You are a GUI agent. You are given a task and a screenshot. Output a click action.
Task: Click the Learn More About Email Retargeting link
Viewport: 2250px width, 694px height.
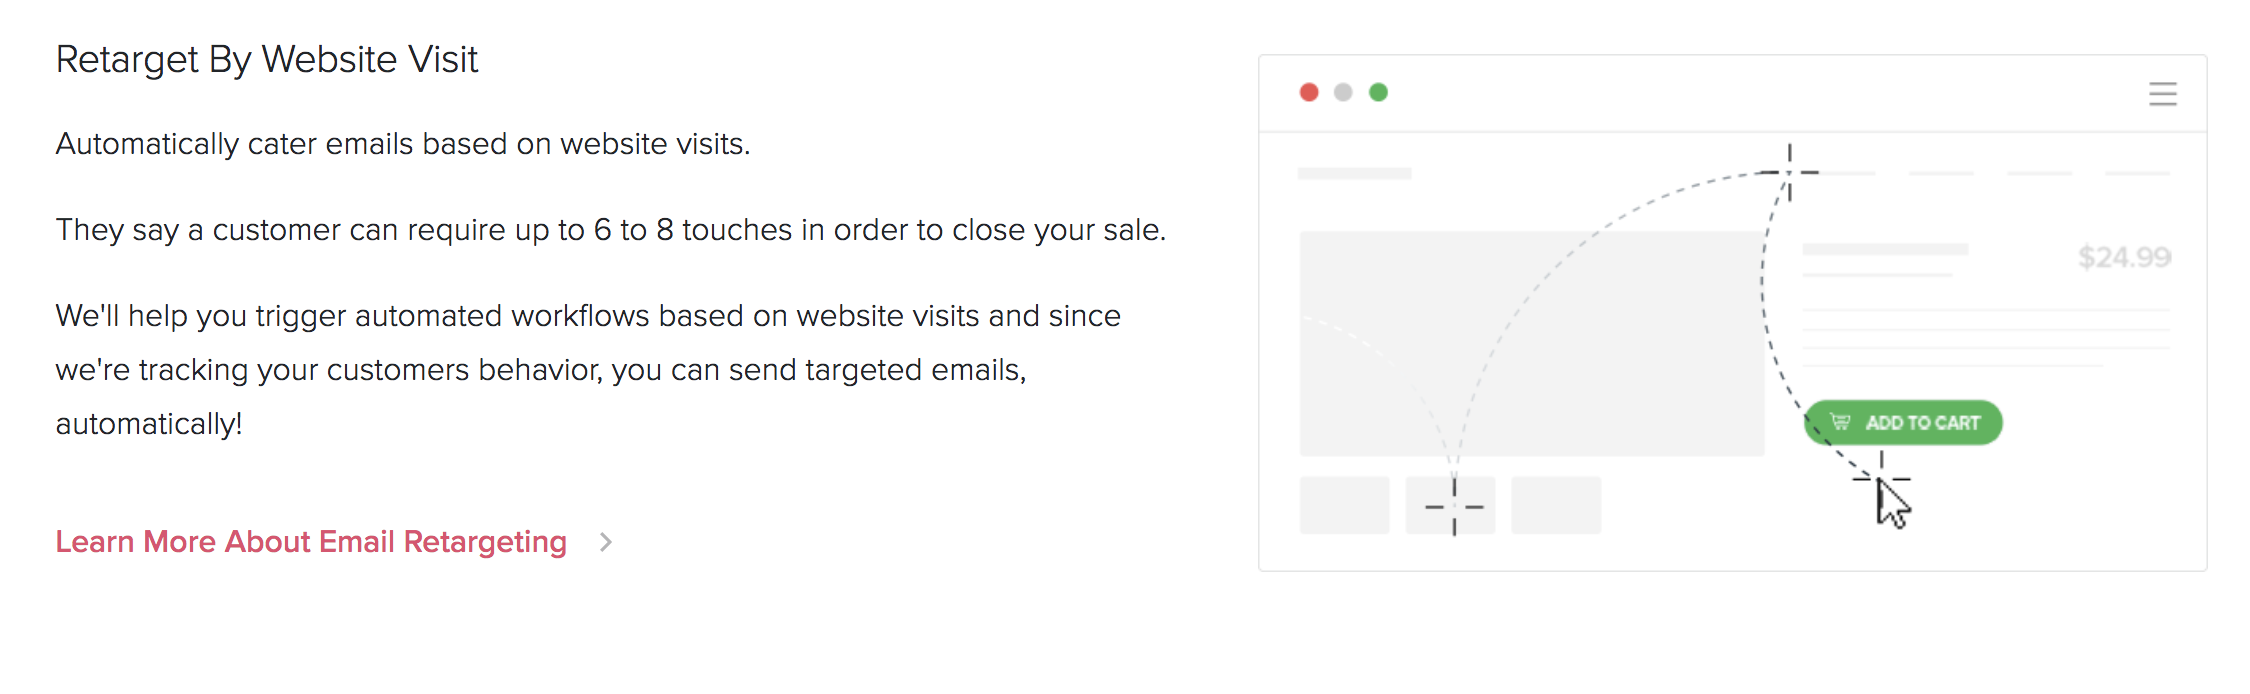pyautogui.click(x=311, y=542)
